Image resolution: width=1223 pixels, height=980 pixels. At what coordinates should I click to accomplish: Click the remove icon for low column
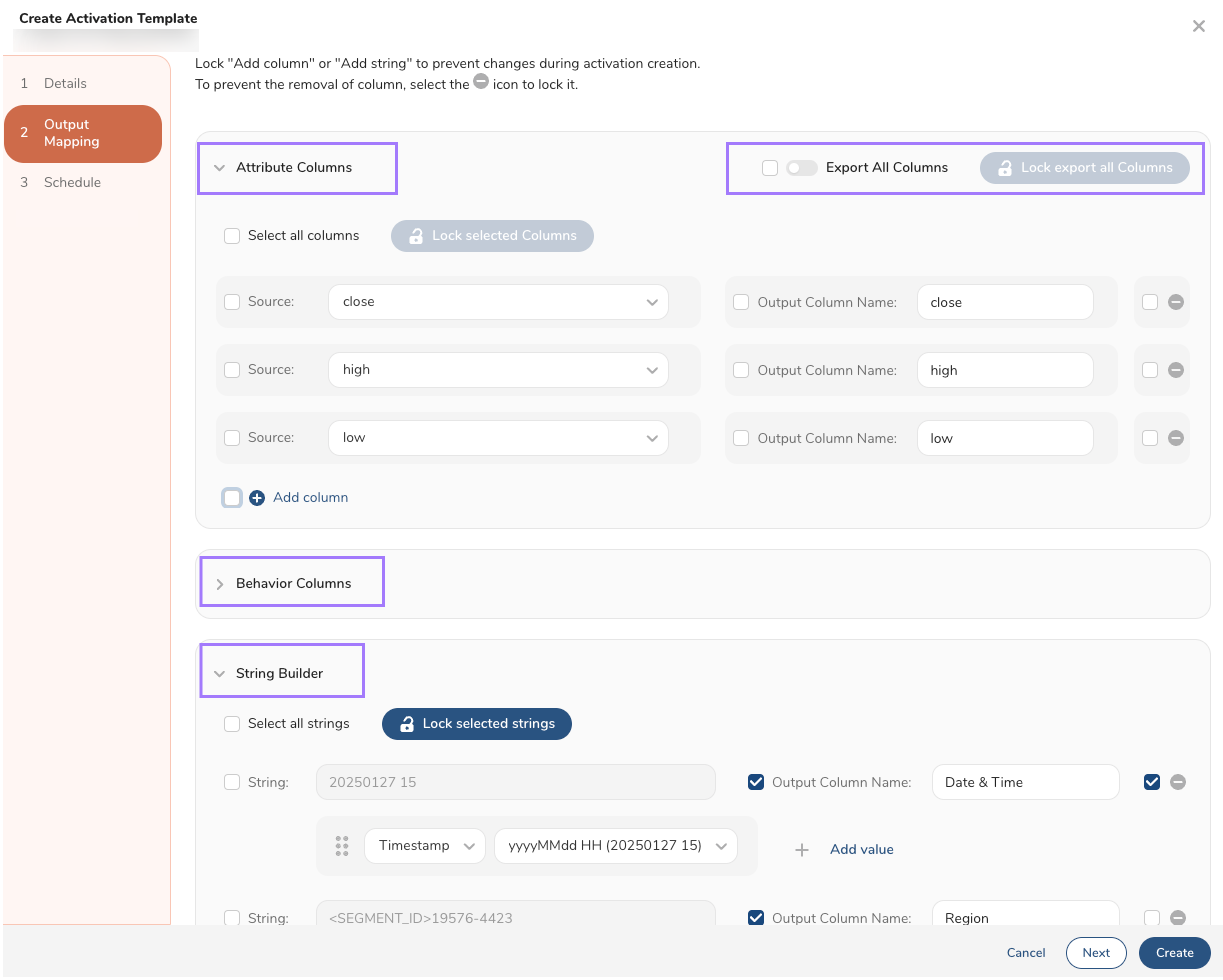pyautogui.click(x=1176, y=438)
